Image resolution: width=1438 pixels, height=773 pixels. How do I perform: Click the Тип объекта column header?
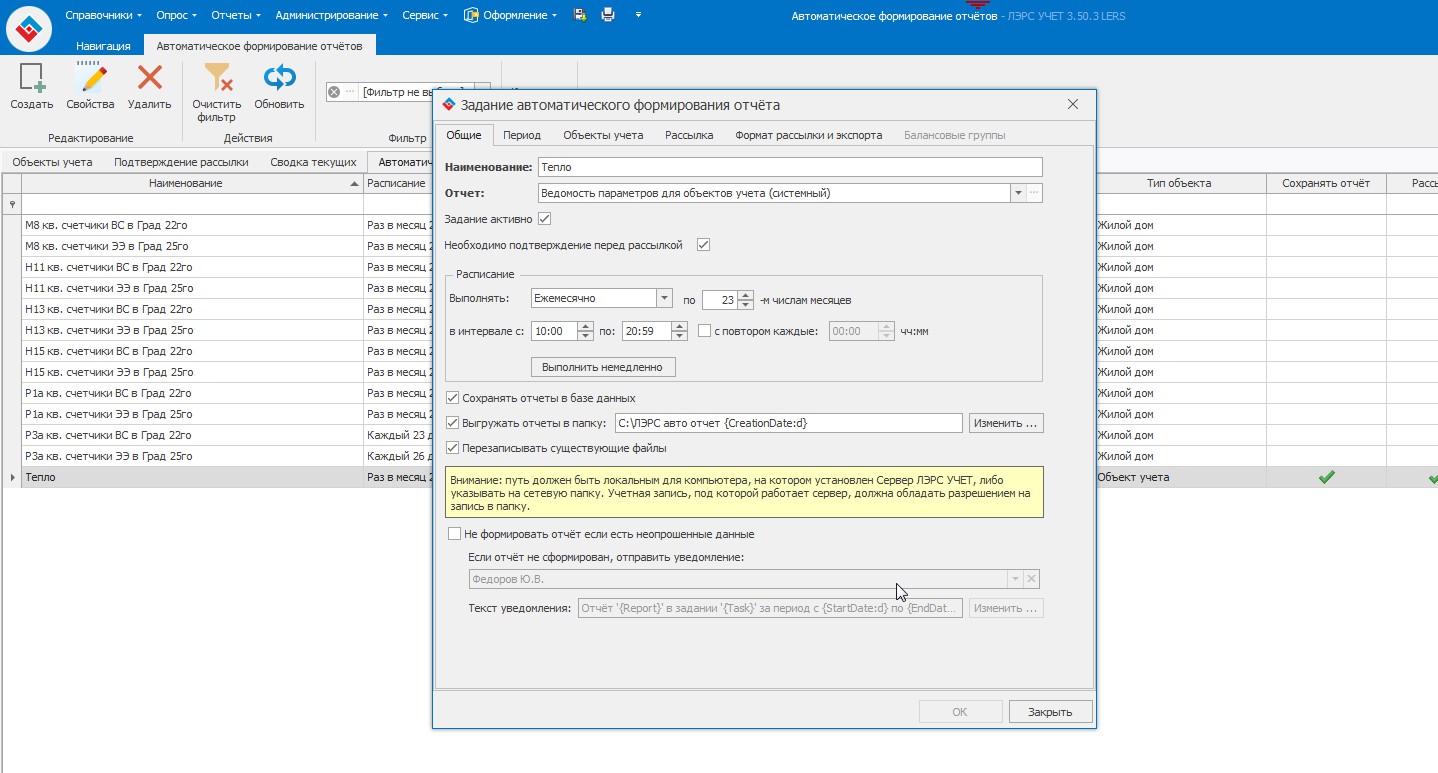point(1178,183)
